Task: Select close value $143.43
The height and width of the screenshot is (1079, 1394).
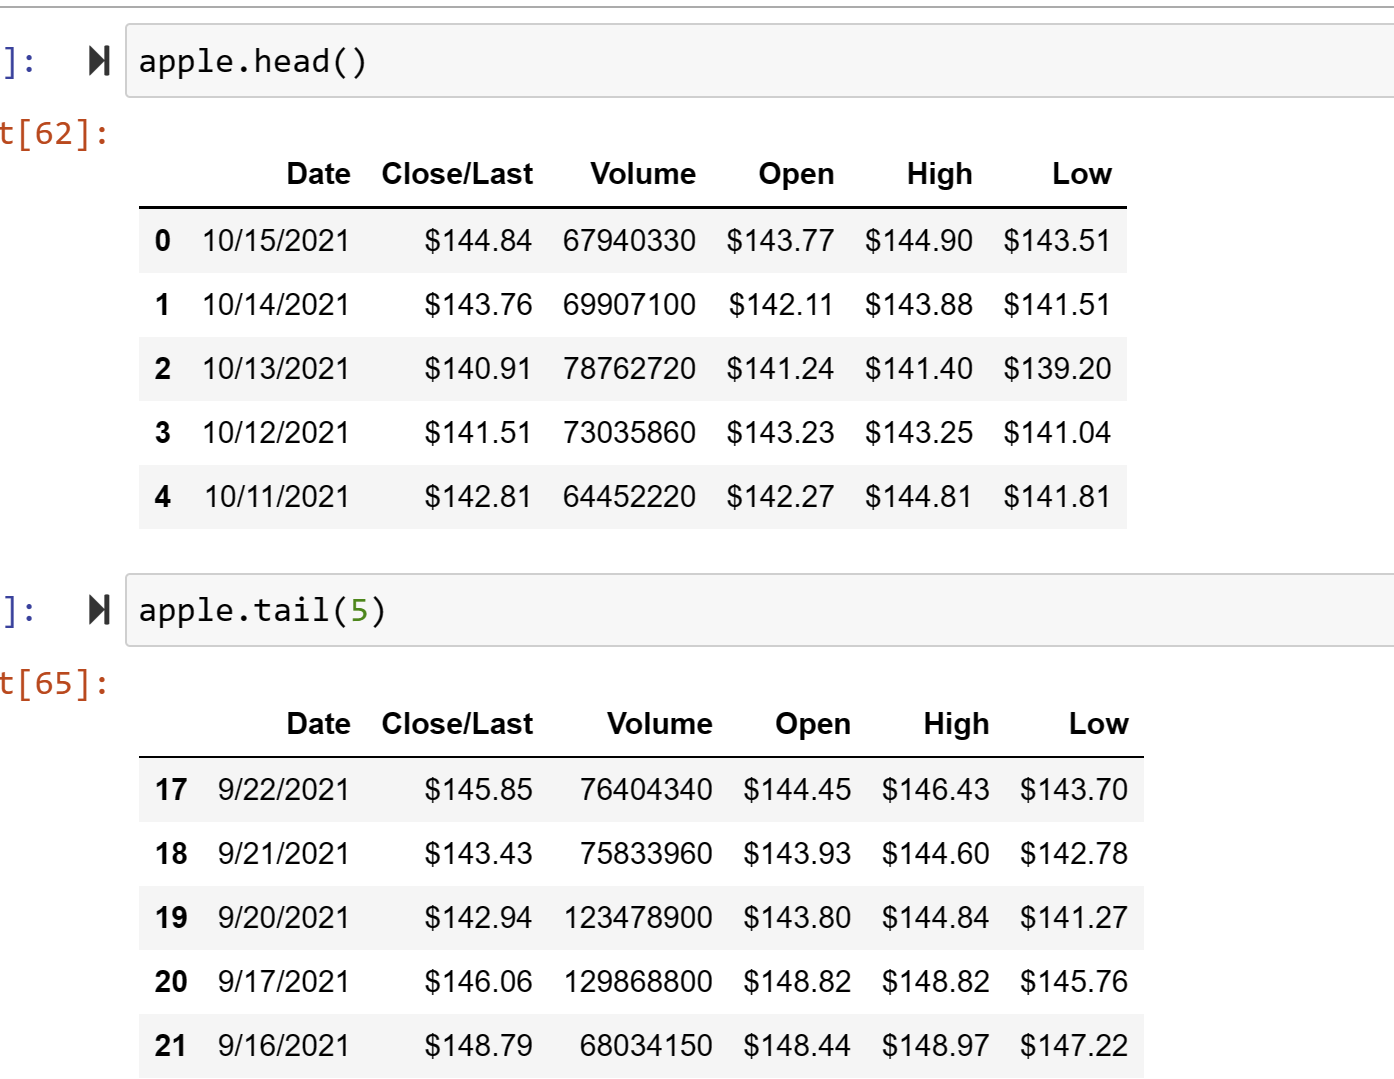Action: pos(478,854)
